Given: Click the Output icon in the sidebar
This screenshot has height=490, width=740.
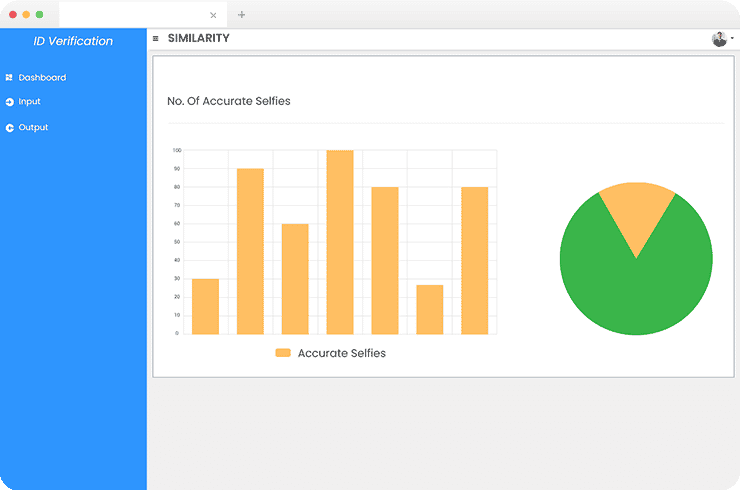Looking at the screenshot, I should 9,128.
